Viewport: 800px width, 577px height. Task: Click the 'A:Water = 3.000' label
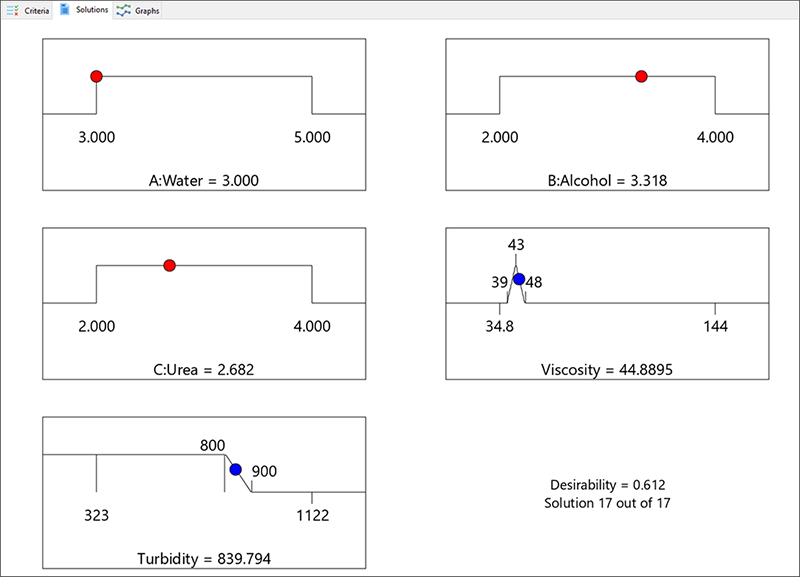click(x=204, y=181)
